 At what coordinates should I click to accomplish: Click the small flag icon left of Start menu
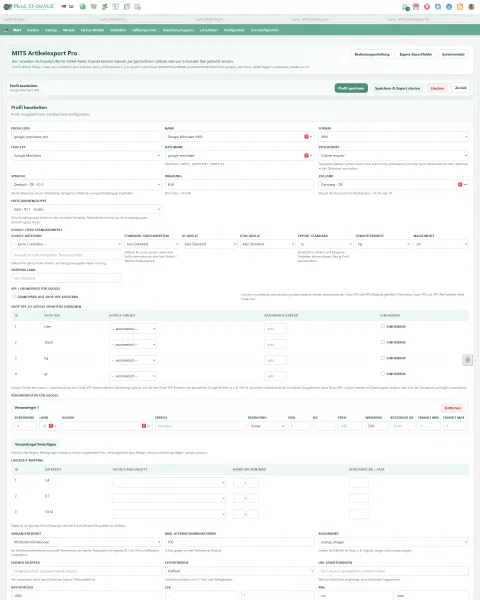coord(6,30)
